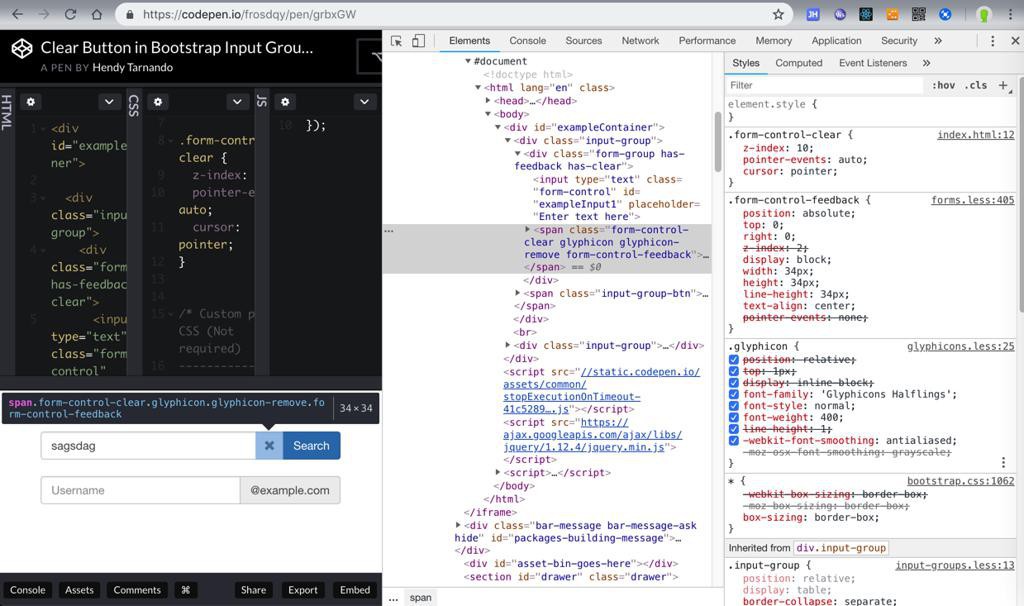Open the forms.less:405 source link
Image resolution: width=1024 pixels, height=606 pixels.
(972, 200)
